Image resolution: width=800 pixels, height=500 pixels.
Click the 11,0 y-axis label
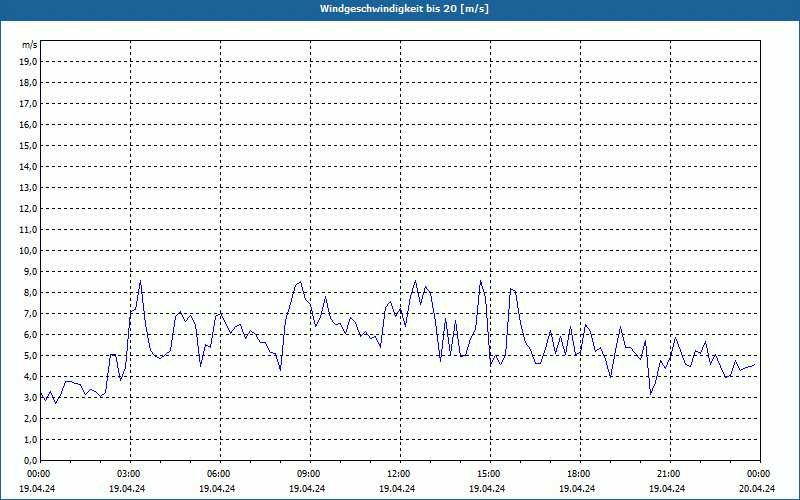pyautogui.click(x=29, y=230)
